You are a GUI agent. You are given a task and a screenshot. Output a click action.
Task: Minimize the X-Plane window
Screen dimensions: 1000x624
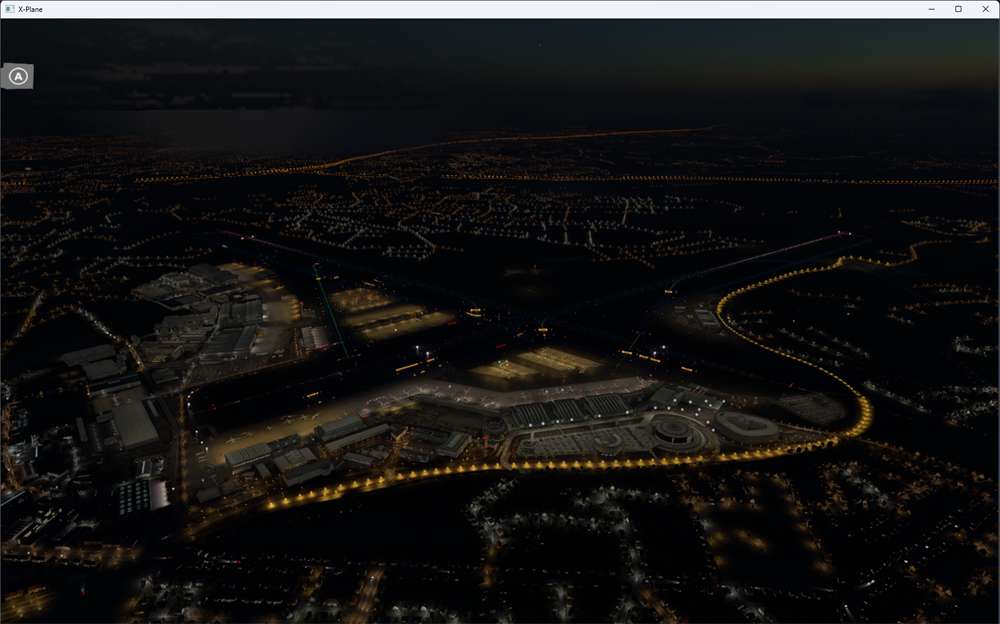931,9
